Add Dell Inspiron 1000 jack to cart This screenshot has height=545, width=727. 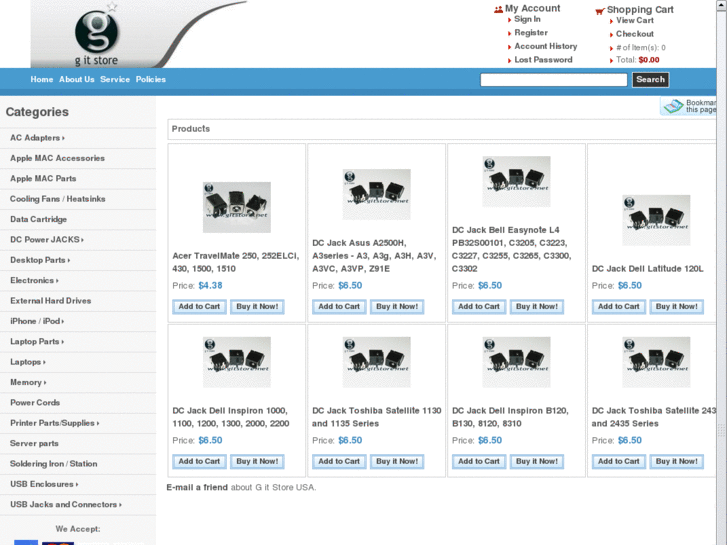coord(199,462)
